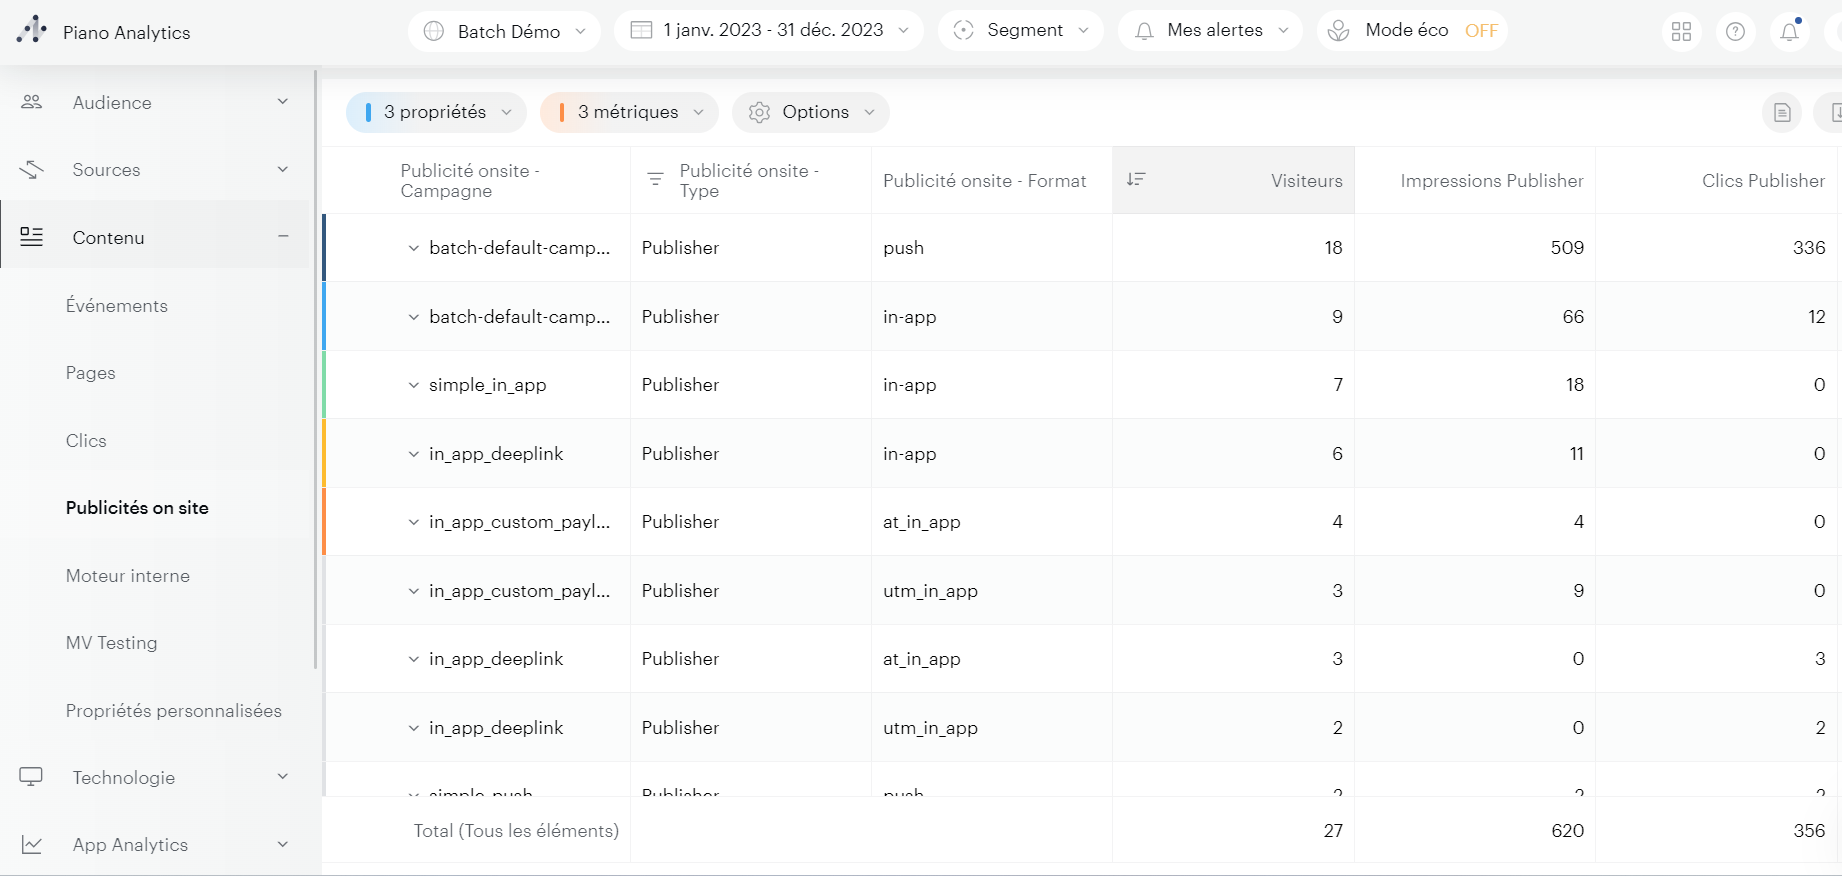This screenshot has width=1842, height=876.
Task: Click the Audience people icon in sidebar
Action: tap(32, 102)
